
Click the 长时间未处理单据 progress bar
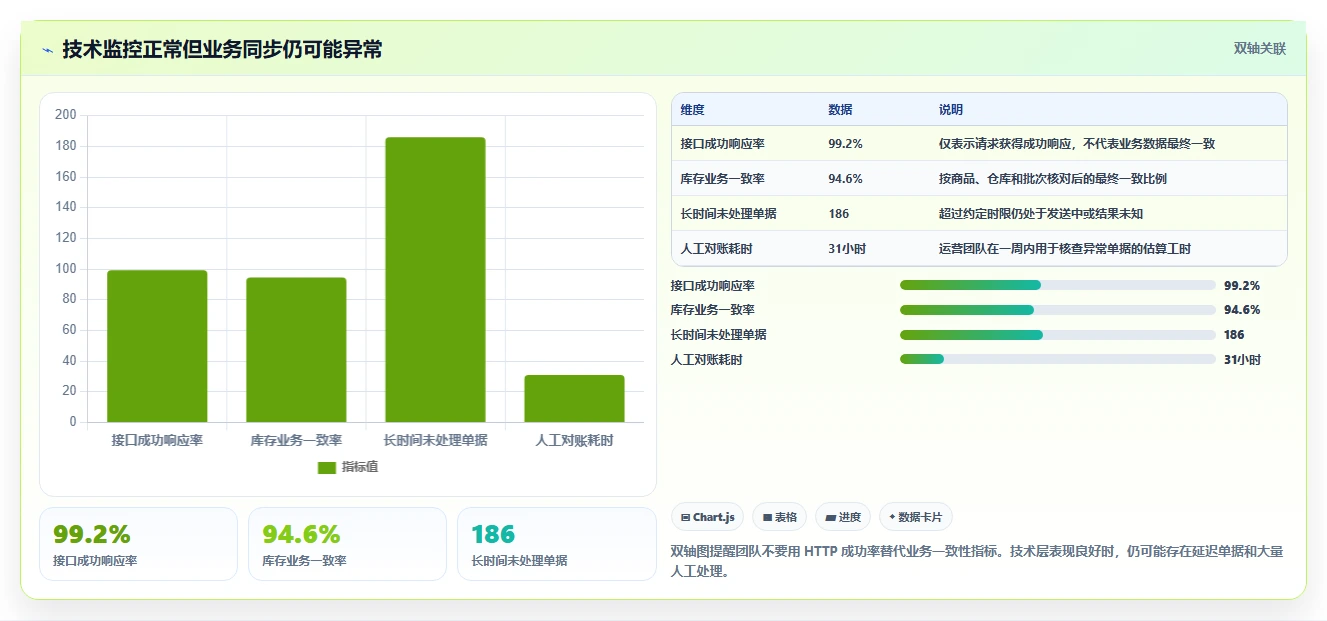coord(1057,335)
